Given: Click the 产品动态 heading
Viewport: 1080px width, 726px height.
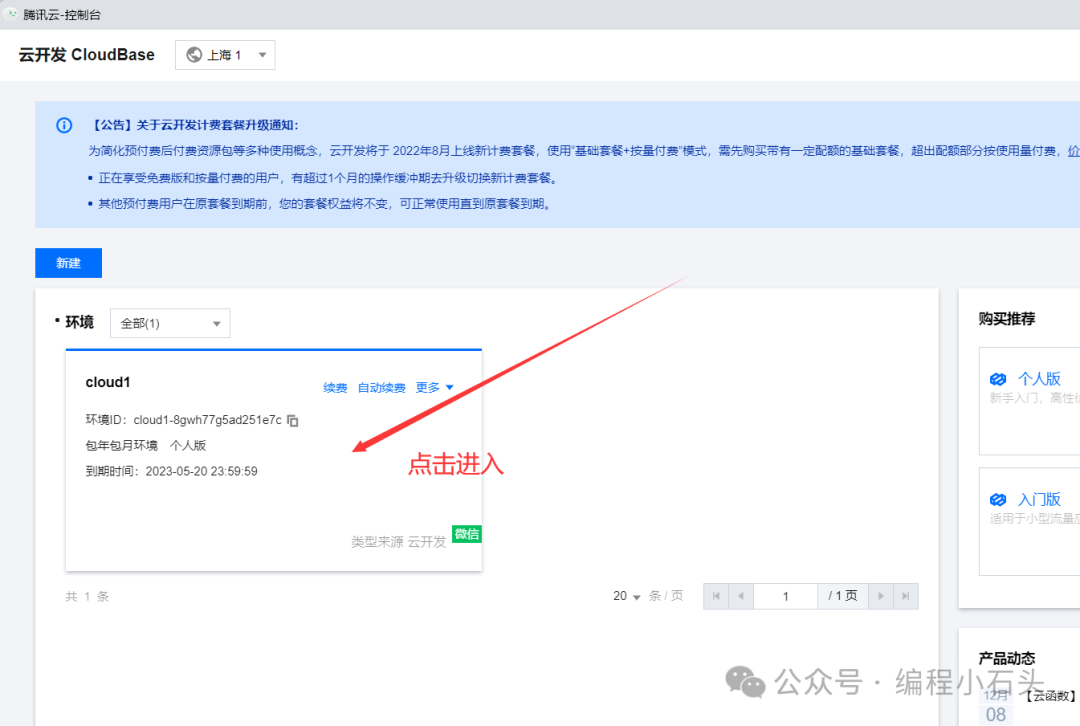Looking at the screenshot, I should coord(1006,658).
